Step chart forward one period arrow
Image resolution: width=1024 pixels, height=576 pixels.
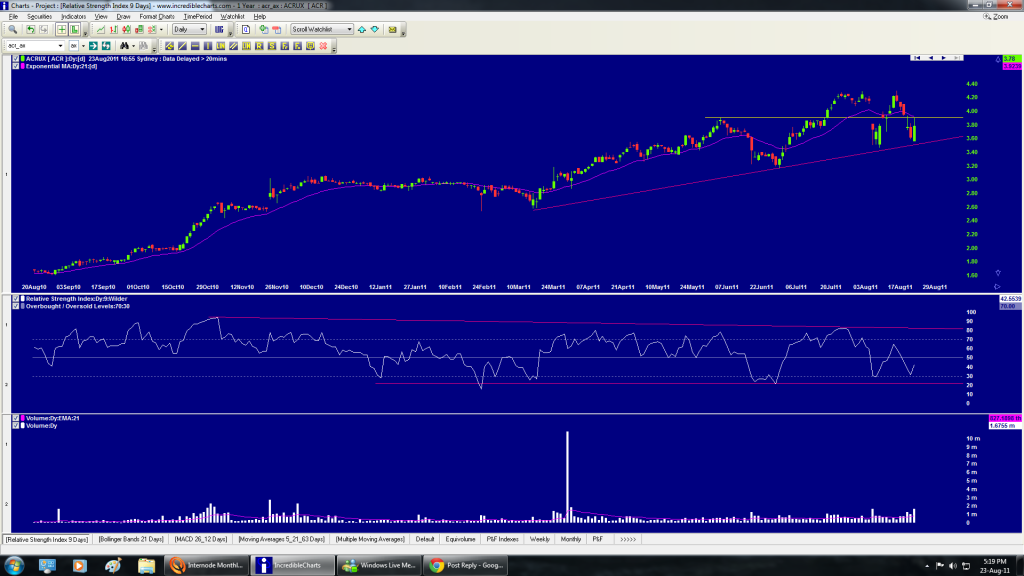coord(944,58)
